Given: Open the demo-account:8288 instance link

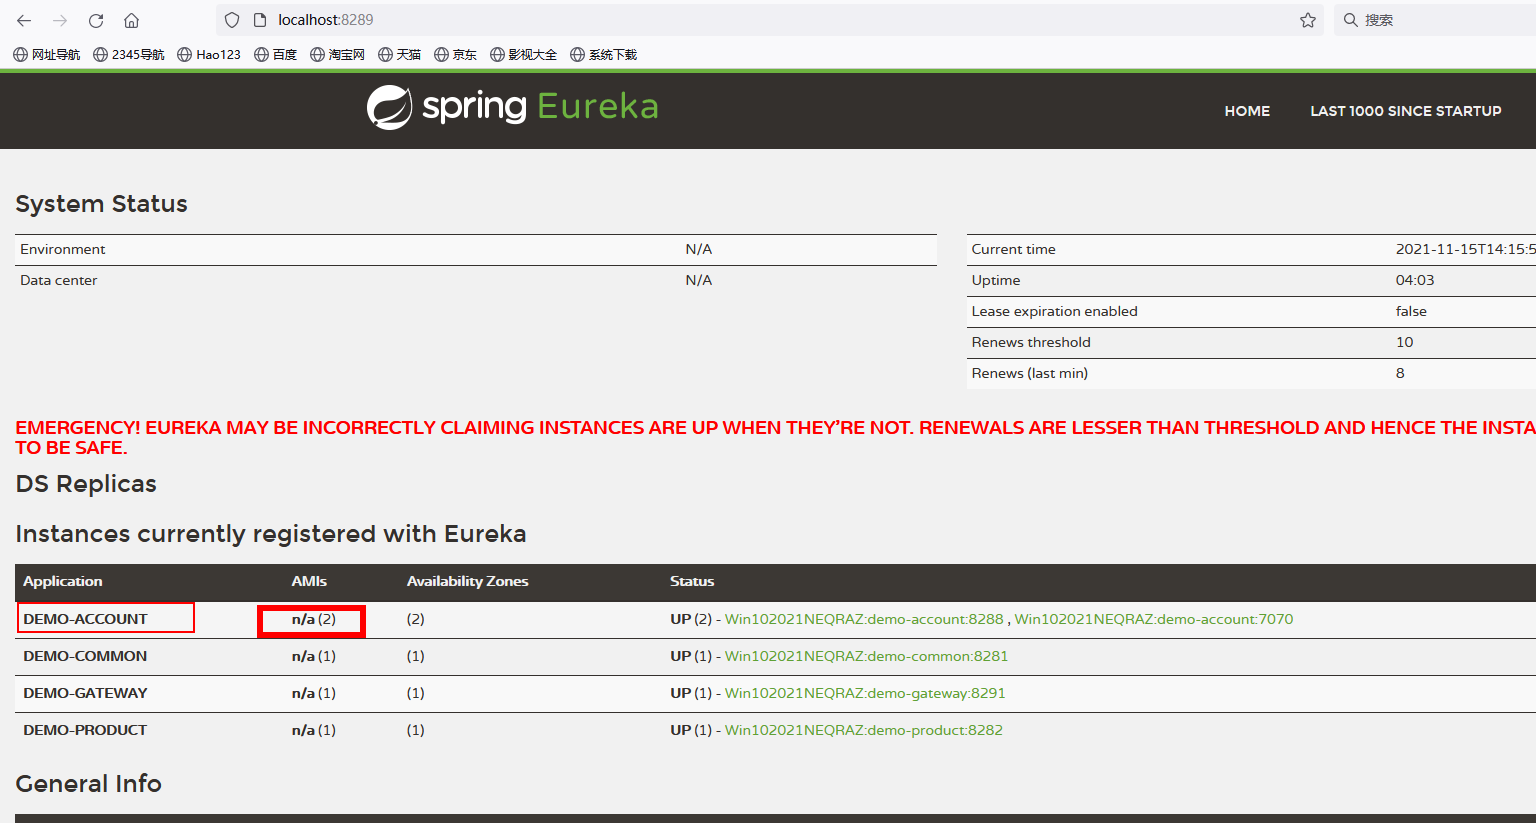Looking at the screenshot, I should pyautogui.click(x=864, y=619).
